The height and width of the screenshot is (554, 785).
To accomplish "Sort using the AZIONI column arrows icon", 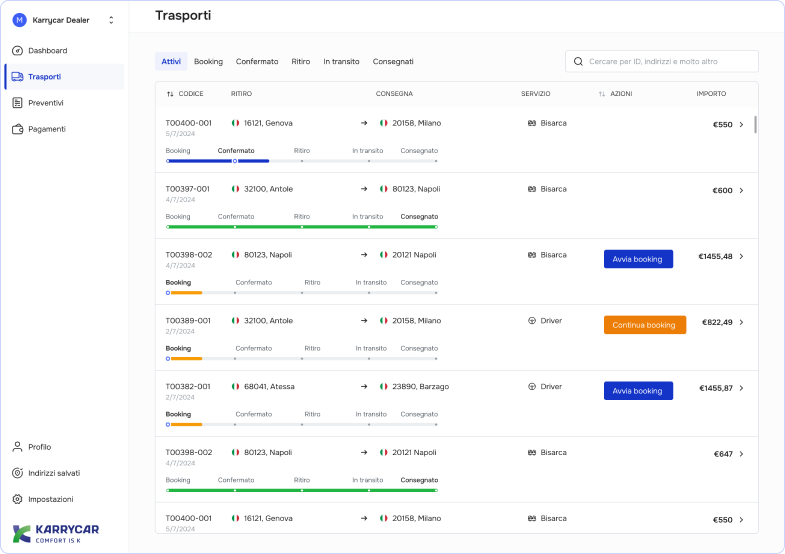I will [x=602, y=94].
